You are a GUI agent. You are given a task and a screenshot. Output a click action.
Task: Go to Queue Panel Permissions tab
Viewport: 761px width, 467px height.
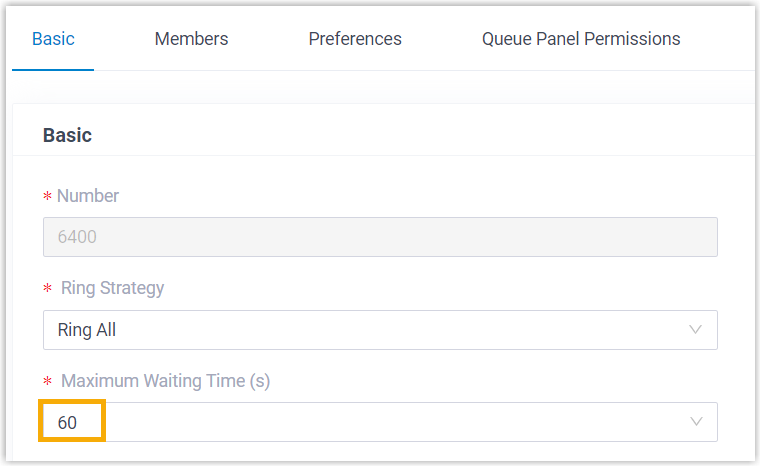[x=581, y=39]
